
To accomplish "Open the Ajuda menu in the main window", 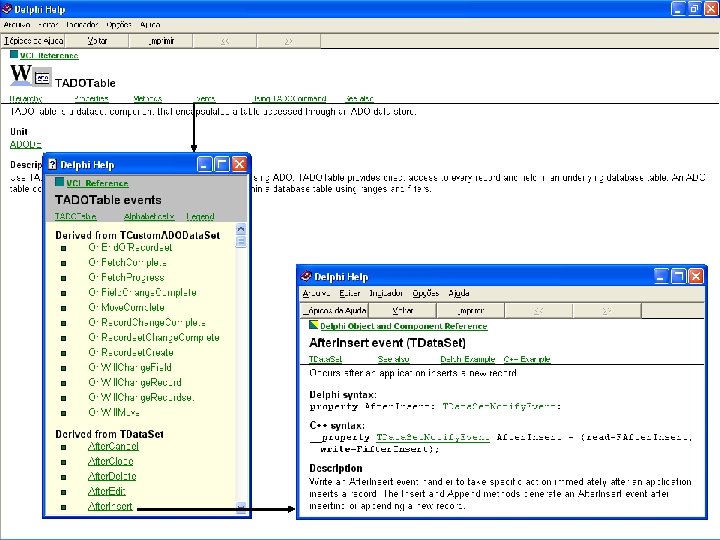I will tap(150, 25).
